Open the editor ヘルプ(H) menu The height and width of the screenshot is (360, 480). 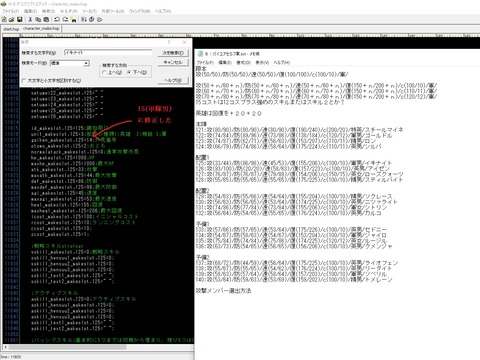coord(163,11)
